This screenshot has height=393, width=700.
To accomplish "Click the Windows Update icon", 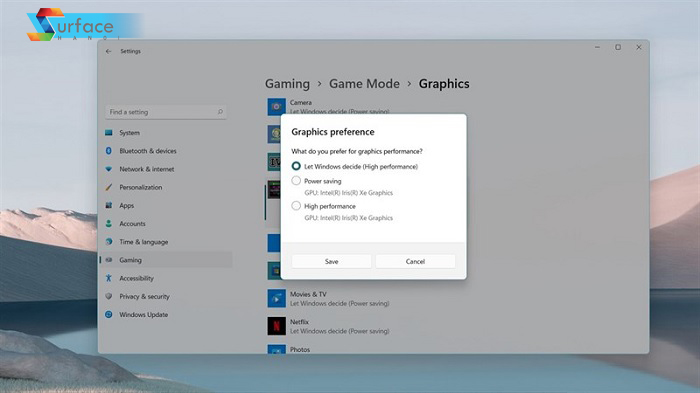I will click(108, 314).
